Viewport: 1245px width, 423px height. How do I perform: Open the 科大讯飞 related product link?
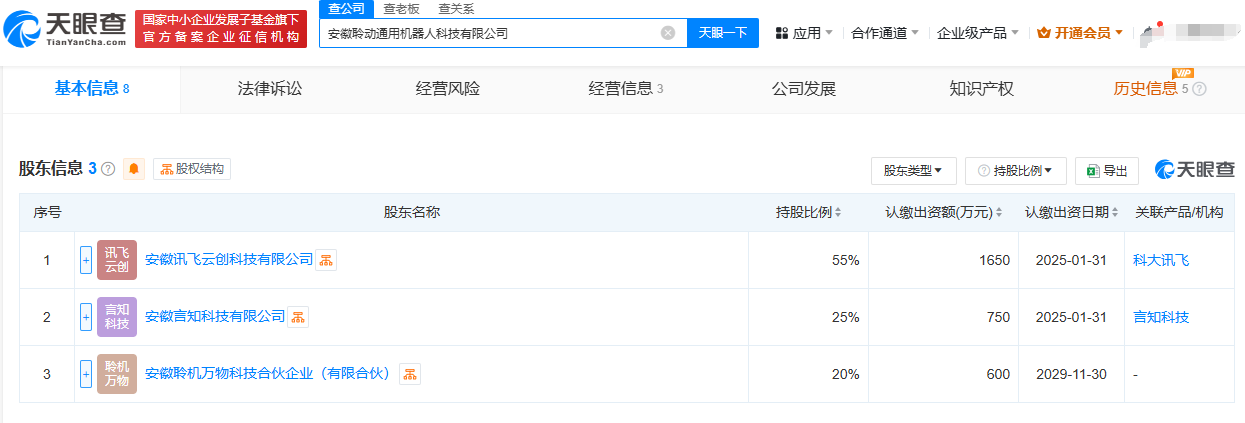click(x=1161, y=260)
